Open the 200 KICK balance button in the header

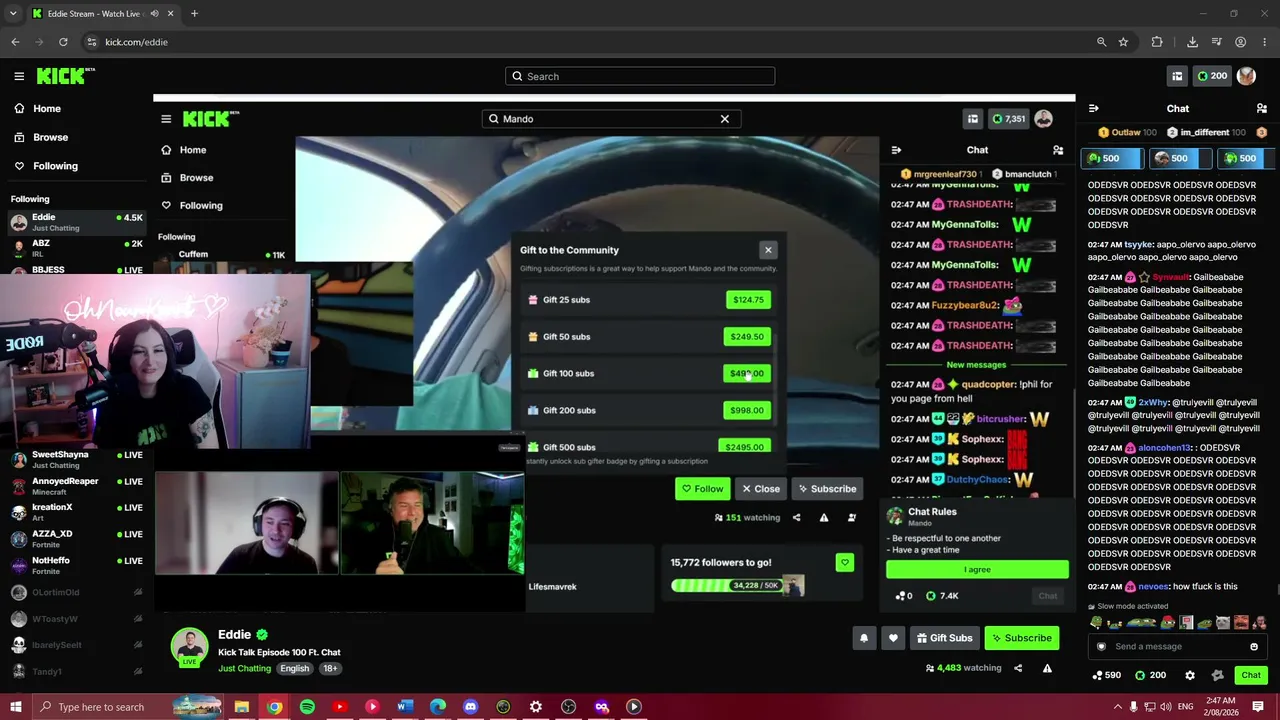[x=1212, y=76]
